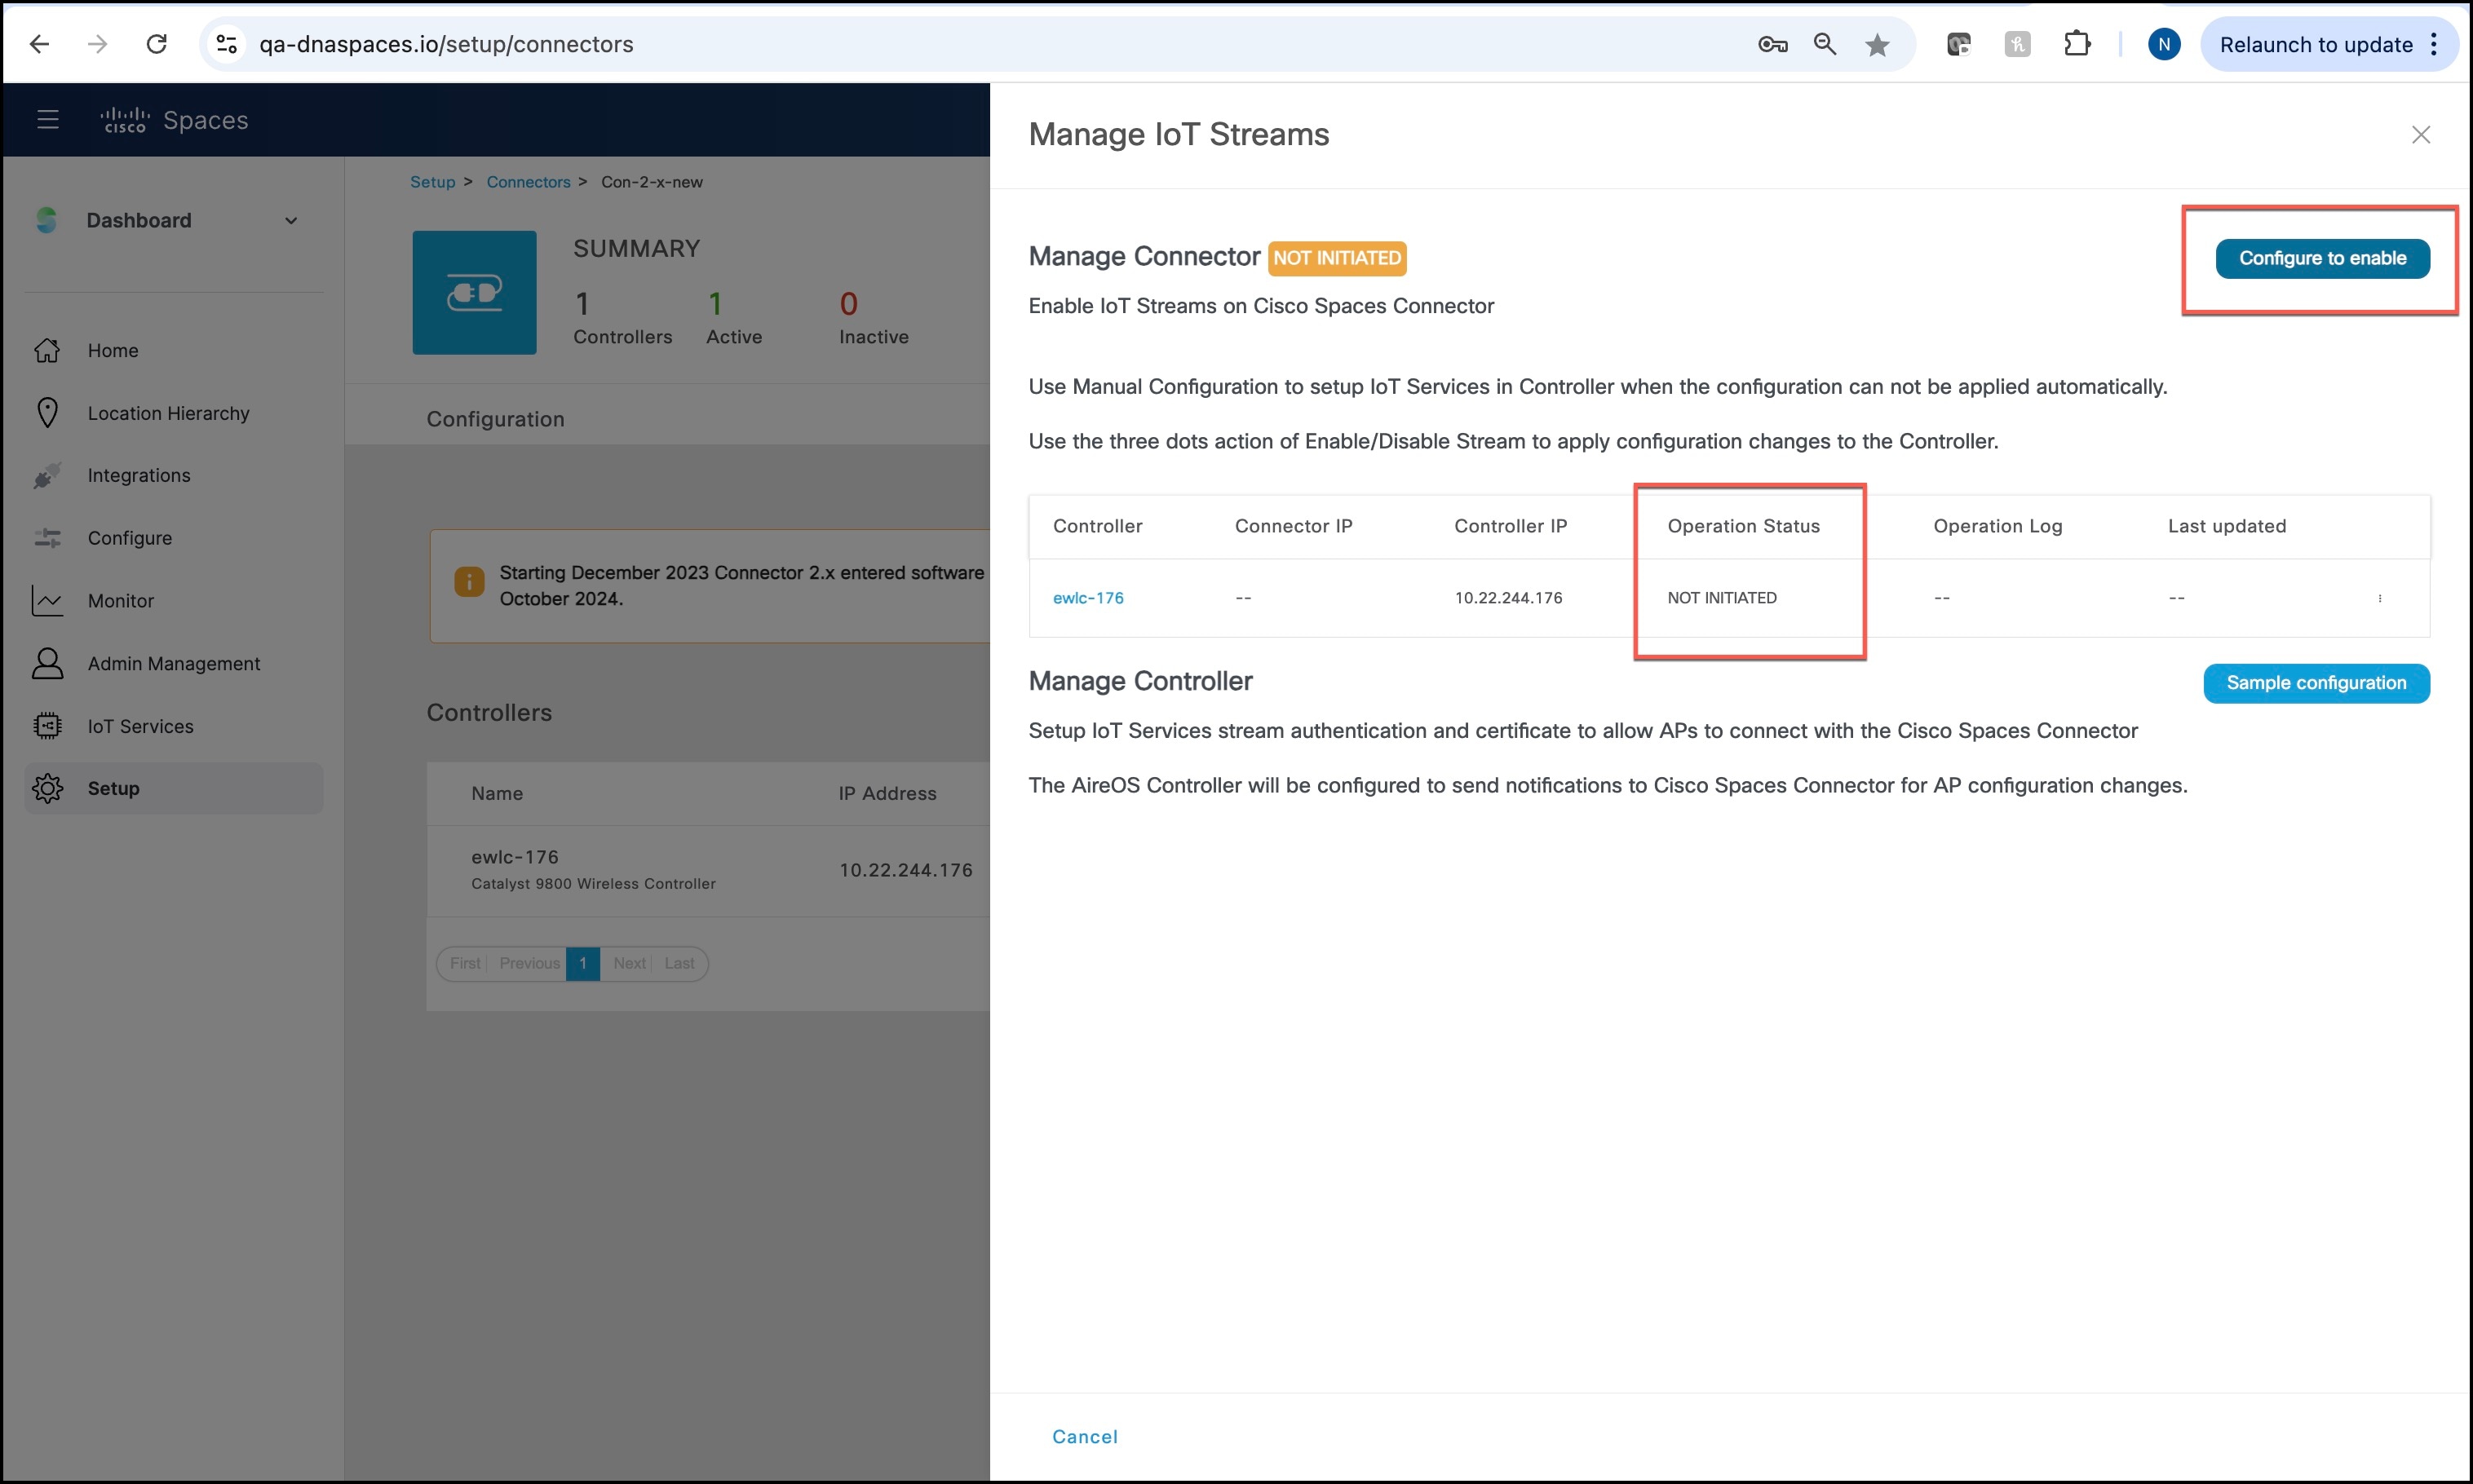The width and height of the screenshot is (2473, 1484).
Task: Click the Operation Status column header
Action: 1743,526
